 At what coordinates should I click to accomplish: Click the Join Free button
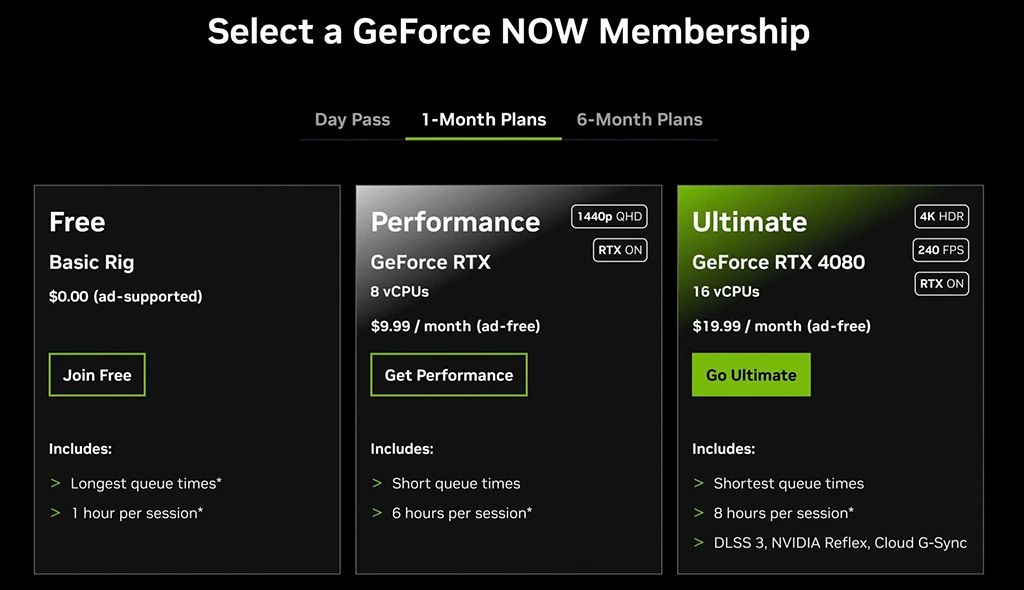(x=97, y=374)
